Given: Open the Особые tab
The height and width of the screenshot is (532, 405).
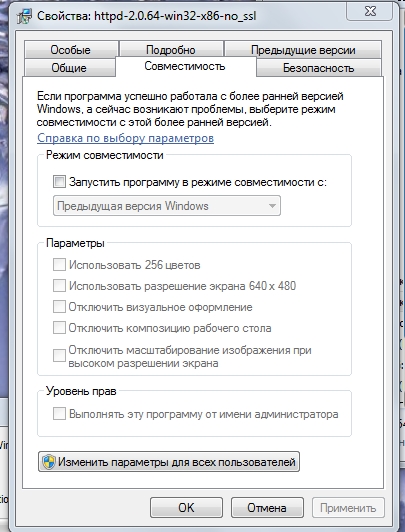Looking at the screenshot, I should 71,50.
